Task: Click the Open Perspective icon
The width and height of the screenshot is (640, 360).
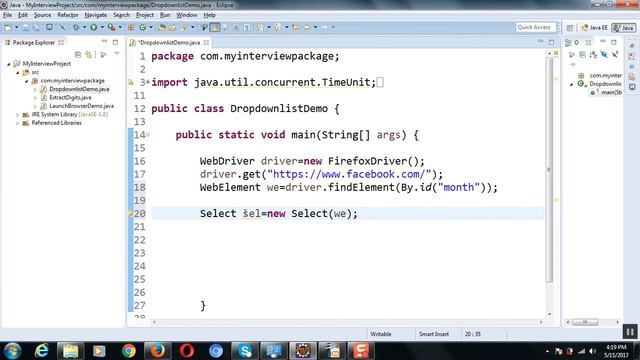Action: (570, 28)
